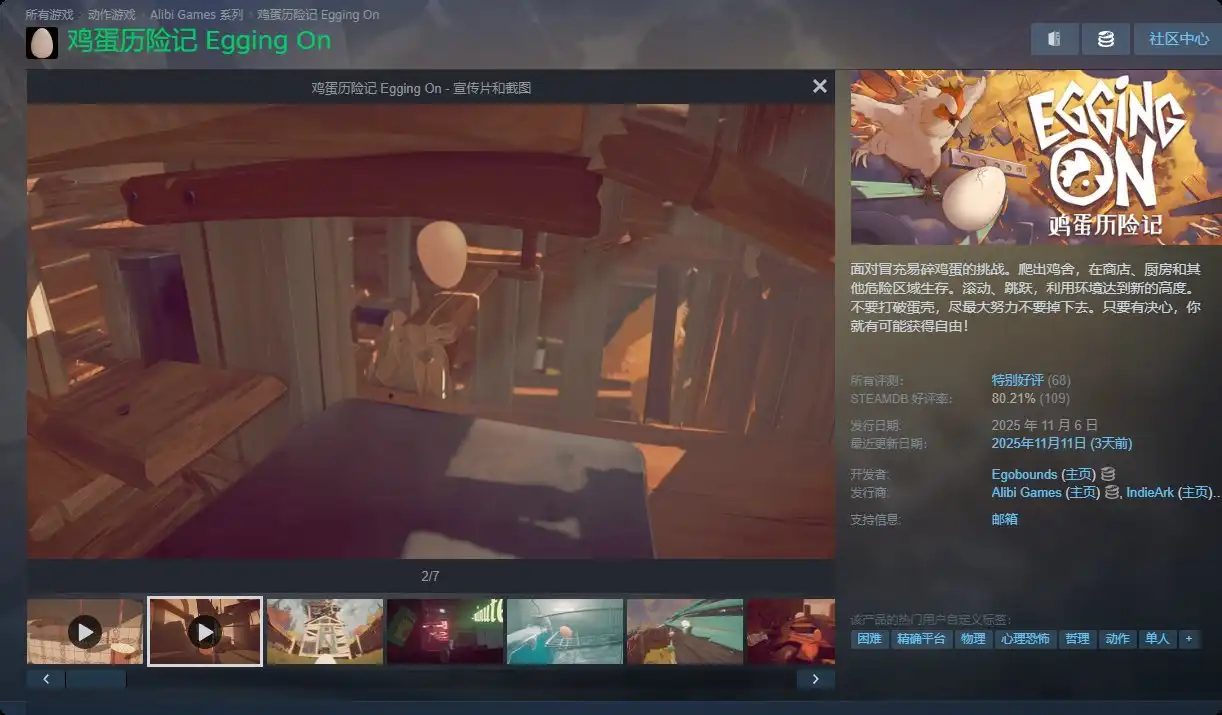The height and width of the screenshot is (715, 1222).
Task: Click the main video preview of the egg
Action: click(x=431, y=331)
